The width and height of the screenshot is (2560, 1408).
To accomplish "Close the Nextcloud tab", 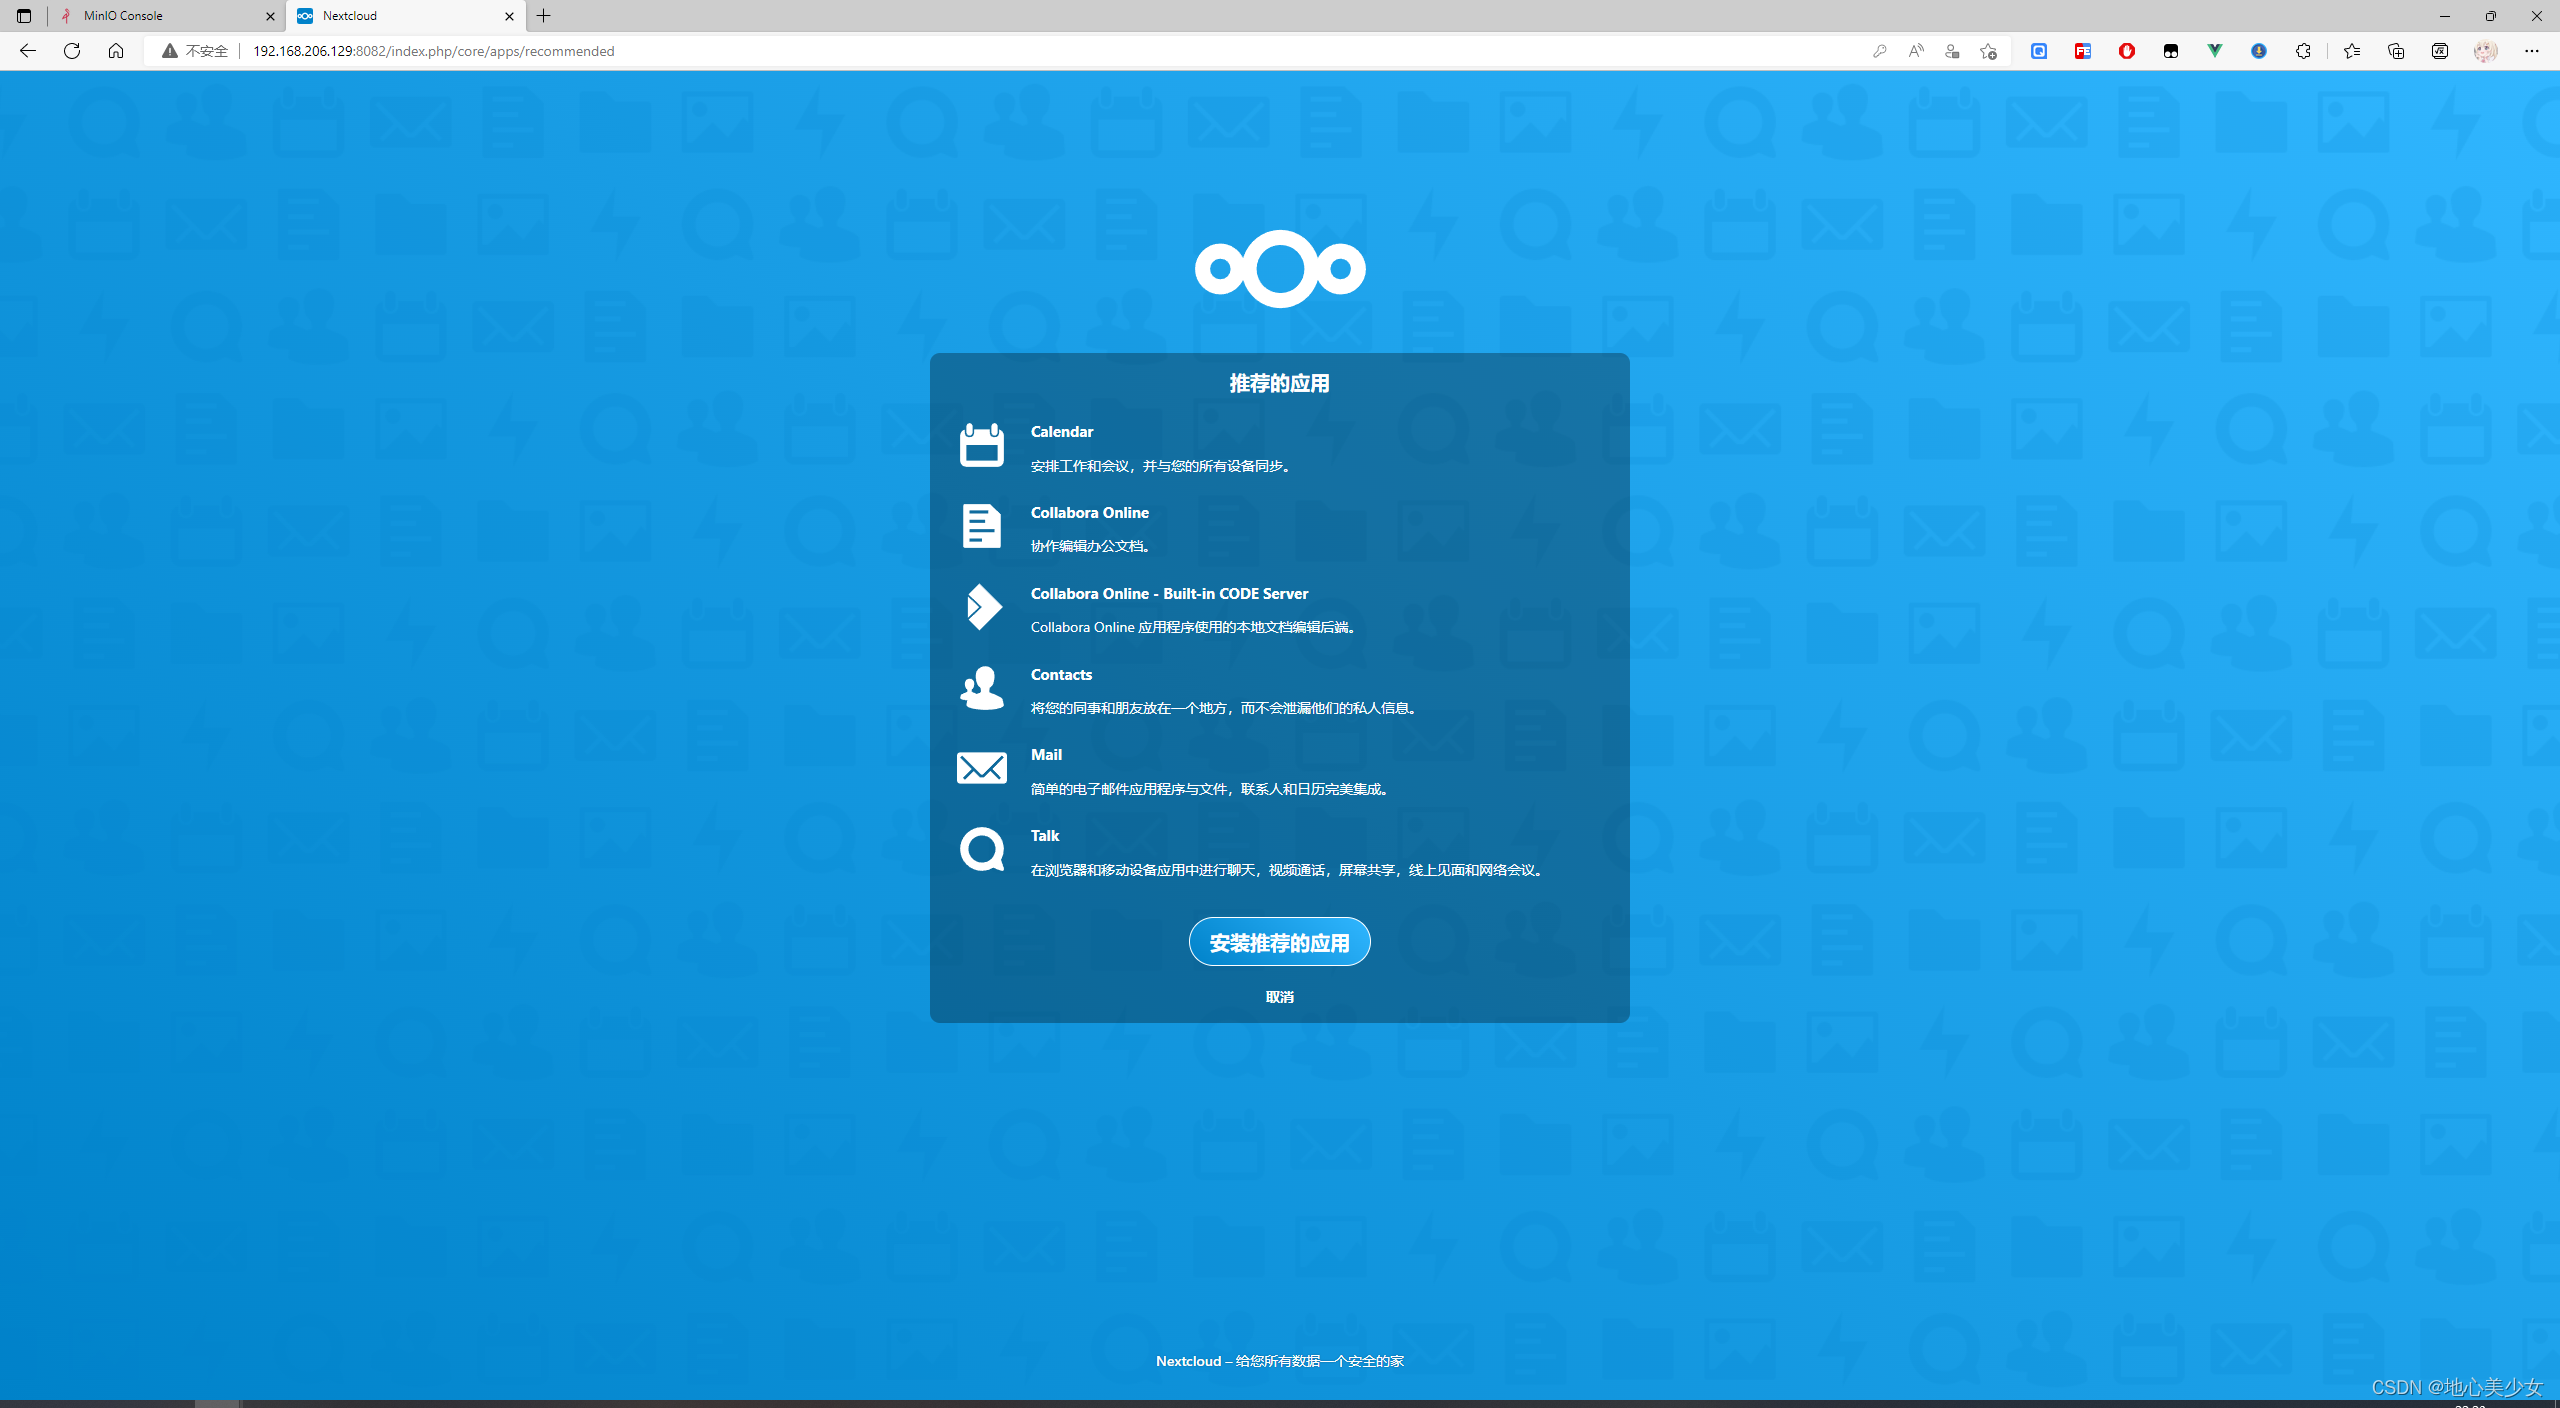I will pyautogui.click(x=509, y=16).
